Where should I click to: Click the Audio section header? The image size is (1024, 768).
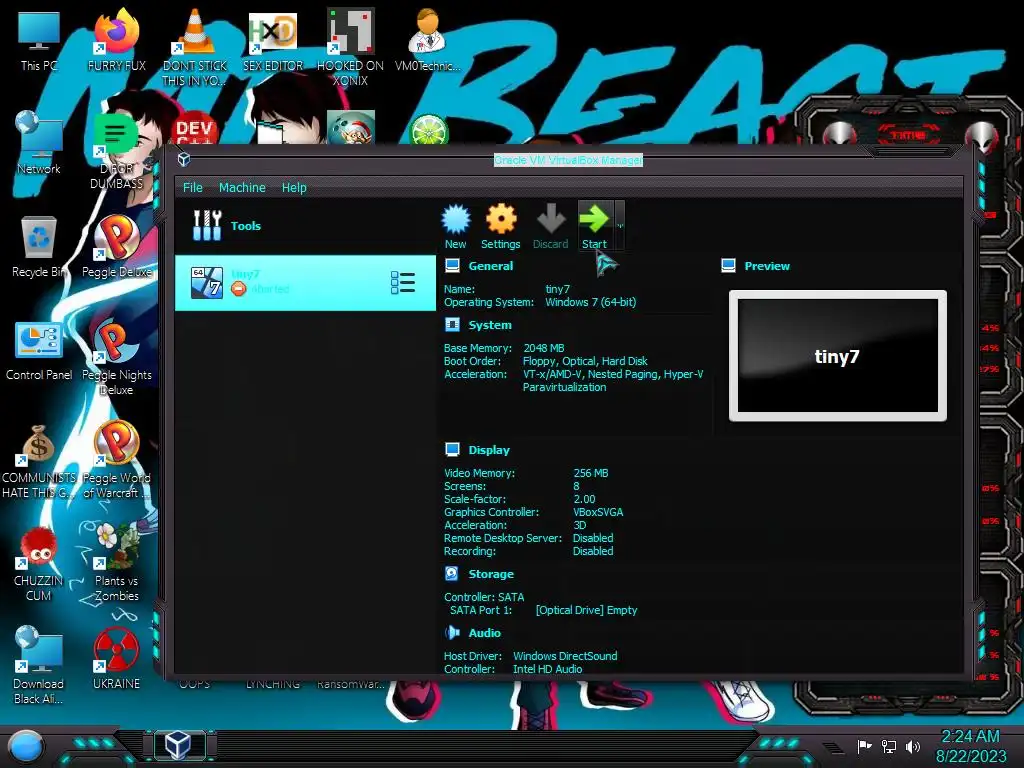pos(485,633)
